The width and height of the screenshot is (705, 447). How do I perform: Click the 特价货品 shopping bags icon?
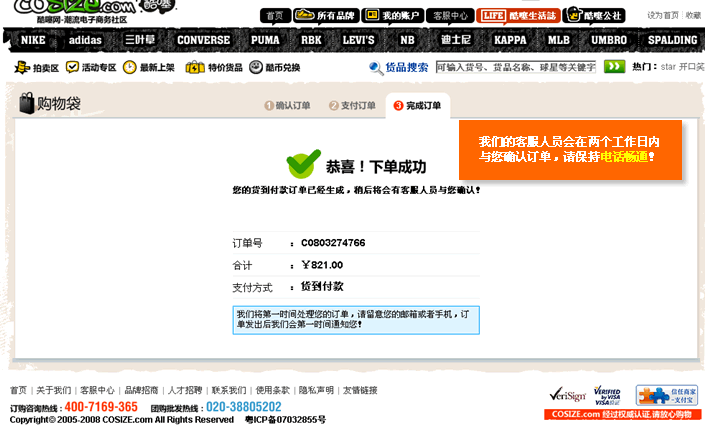point(195,67)
